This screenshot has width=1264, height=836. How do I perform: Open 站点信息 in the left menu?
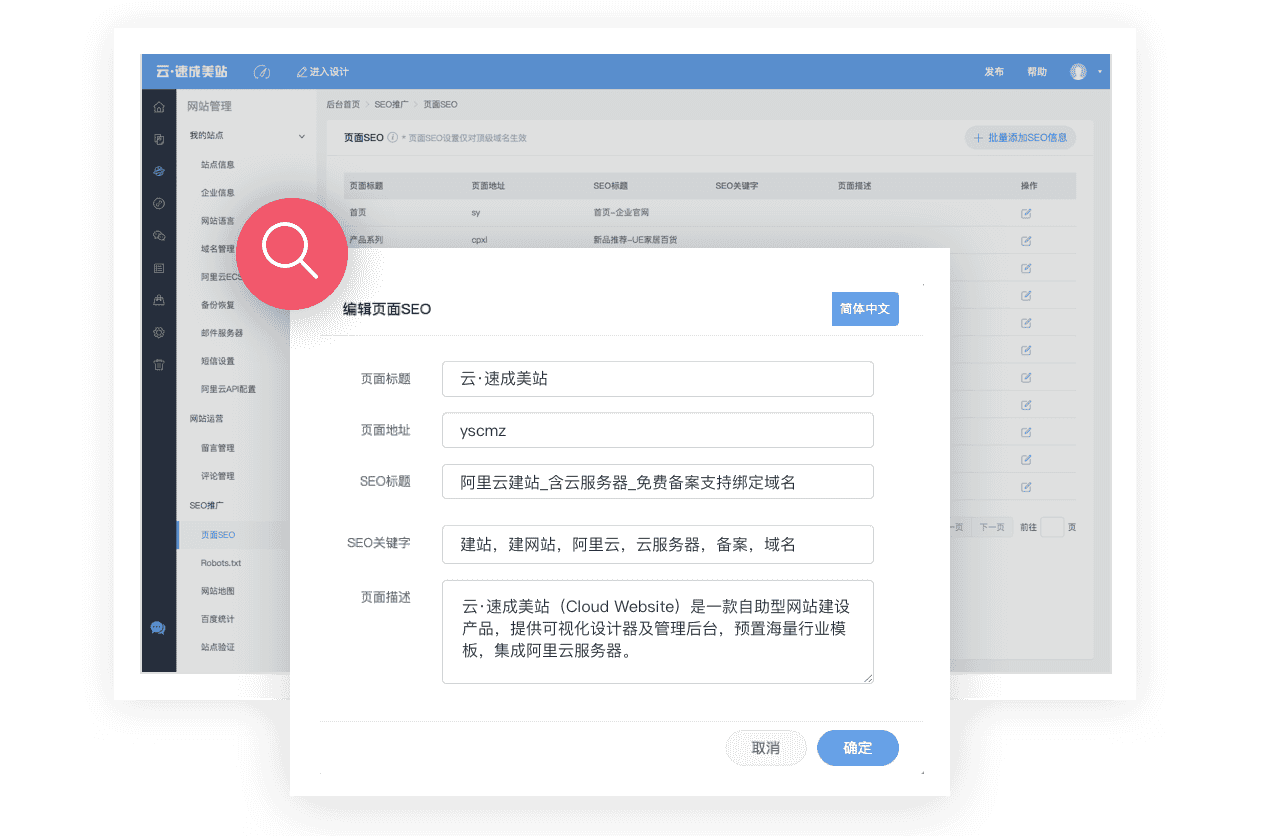tap(218, 164)
